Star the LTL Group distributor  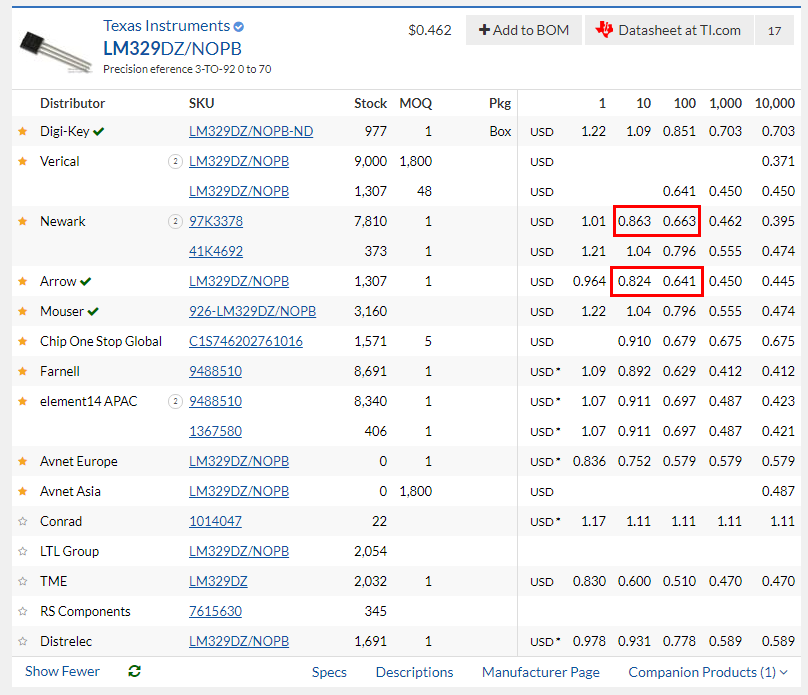(x=23, y=551)
